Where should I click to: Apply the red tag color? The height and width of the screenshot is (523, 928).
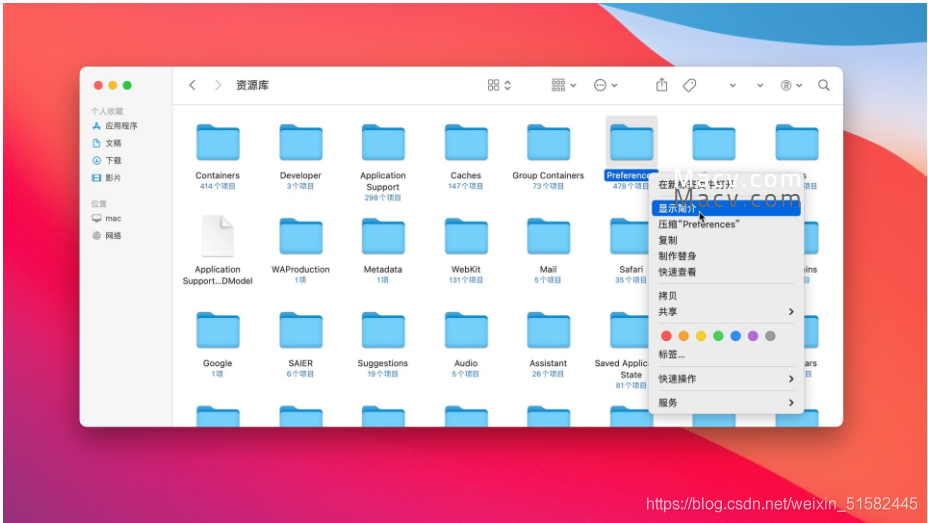coord(666,336)
